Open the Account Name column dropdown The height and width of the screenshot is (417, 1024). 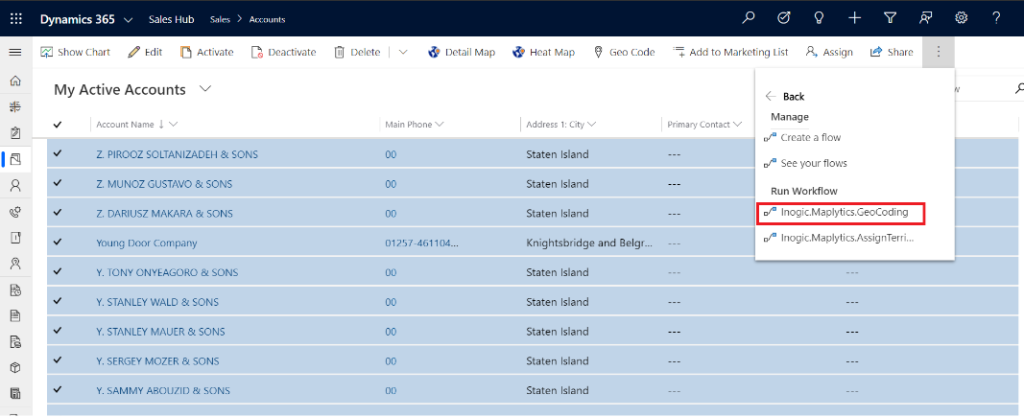[173, 124]
